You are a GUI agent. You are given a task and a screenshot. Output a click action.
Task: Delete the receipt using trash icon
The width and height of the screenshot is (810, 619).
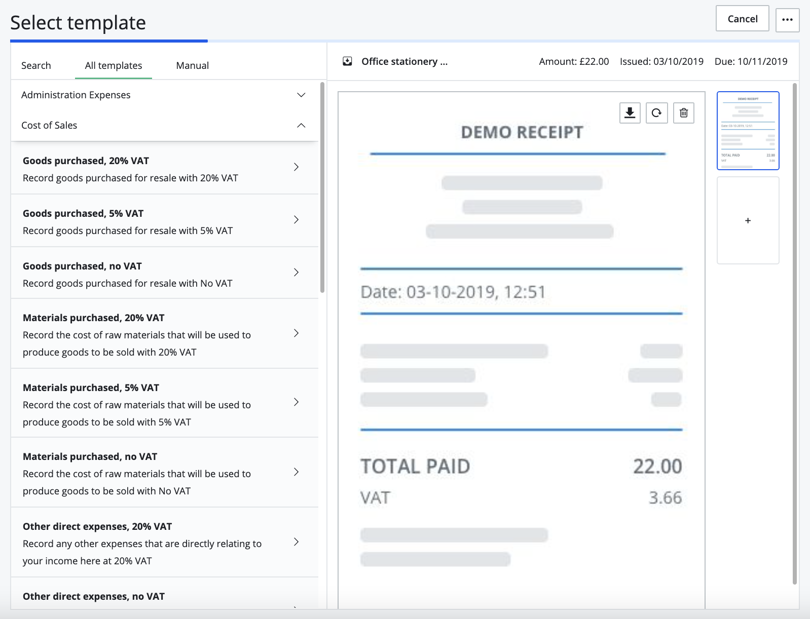684,113
